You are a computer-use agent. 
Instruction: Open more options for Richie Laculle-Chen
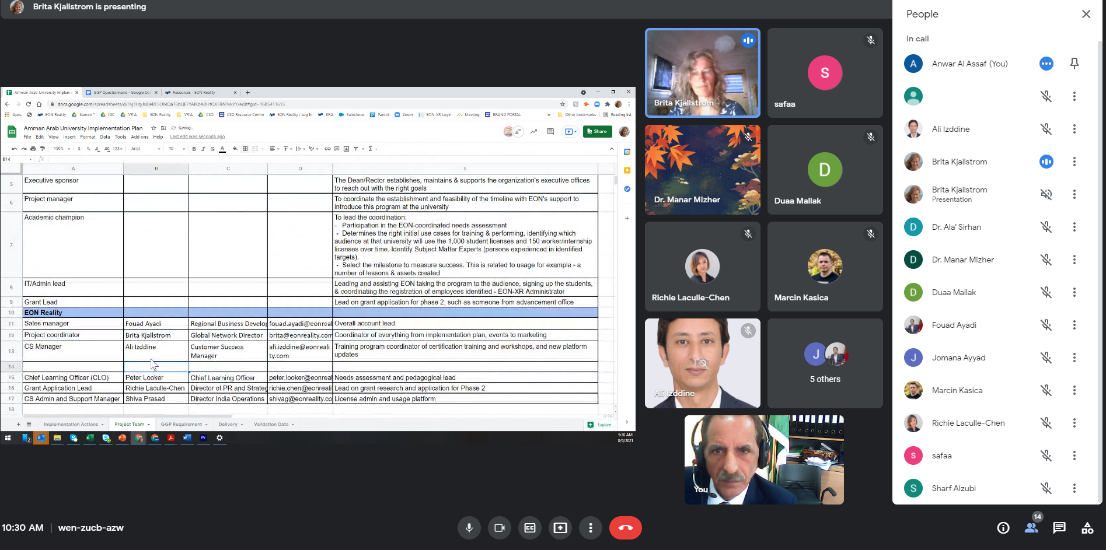coord(1074,423)
